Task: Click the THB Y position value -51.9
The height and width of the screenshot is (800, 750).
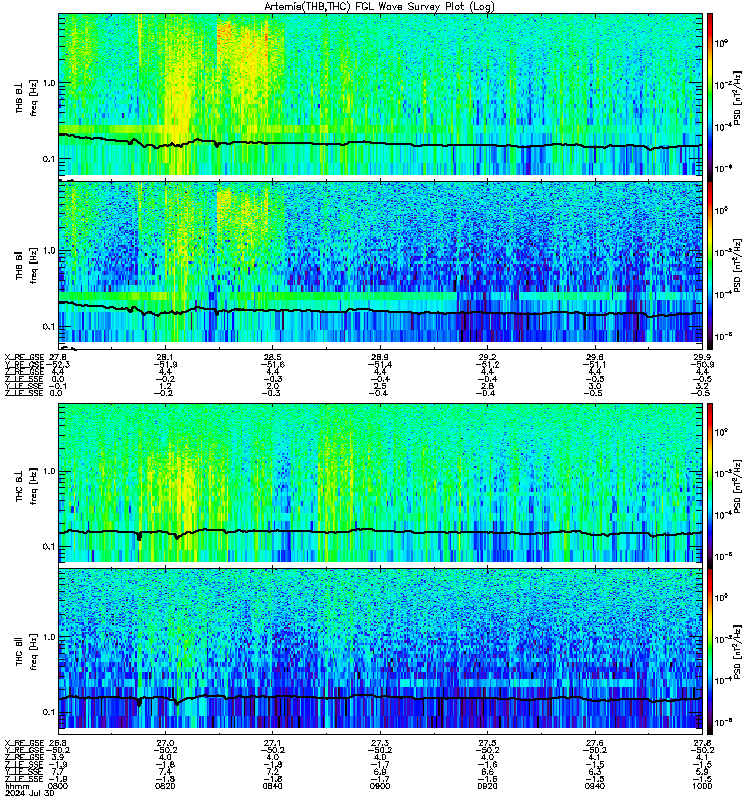Action: click(165, 364)
